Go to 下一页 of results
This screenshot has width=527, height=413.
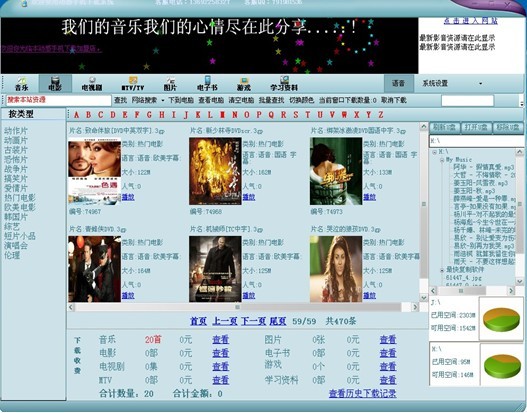(254, 321)
